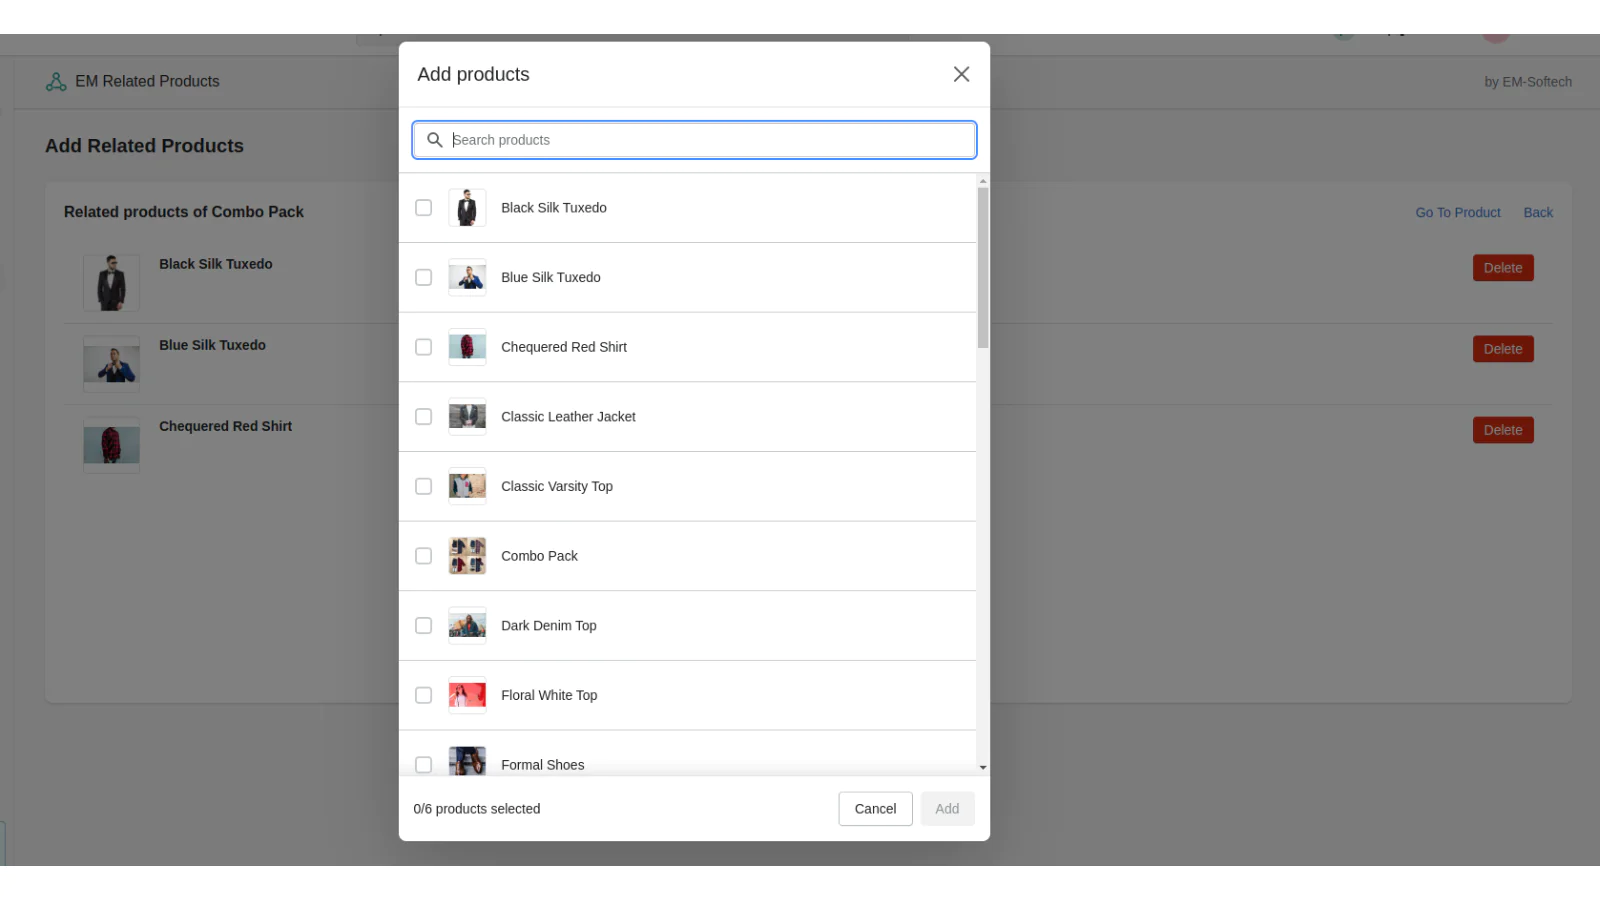
Task: Delete Black Silk Tuxedo from related products
Action: (x=1502, y=268)
